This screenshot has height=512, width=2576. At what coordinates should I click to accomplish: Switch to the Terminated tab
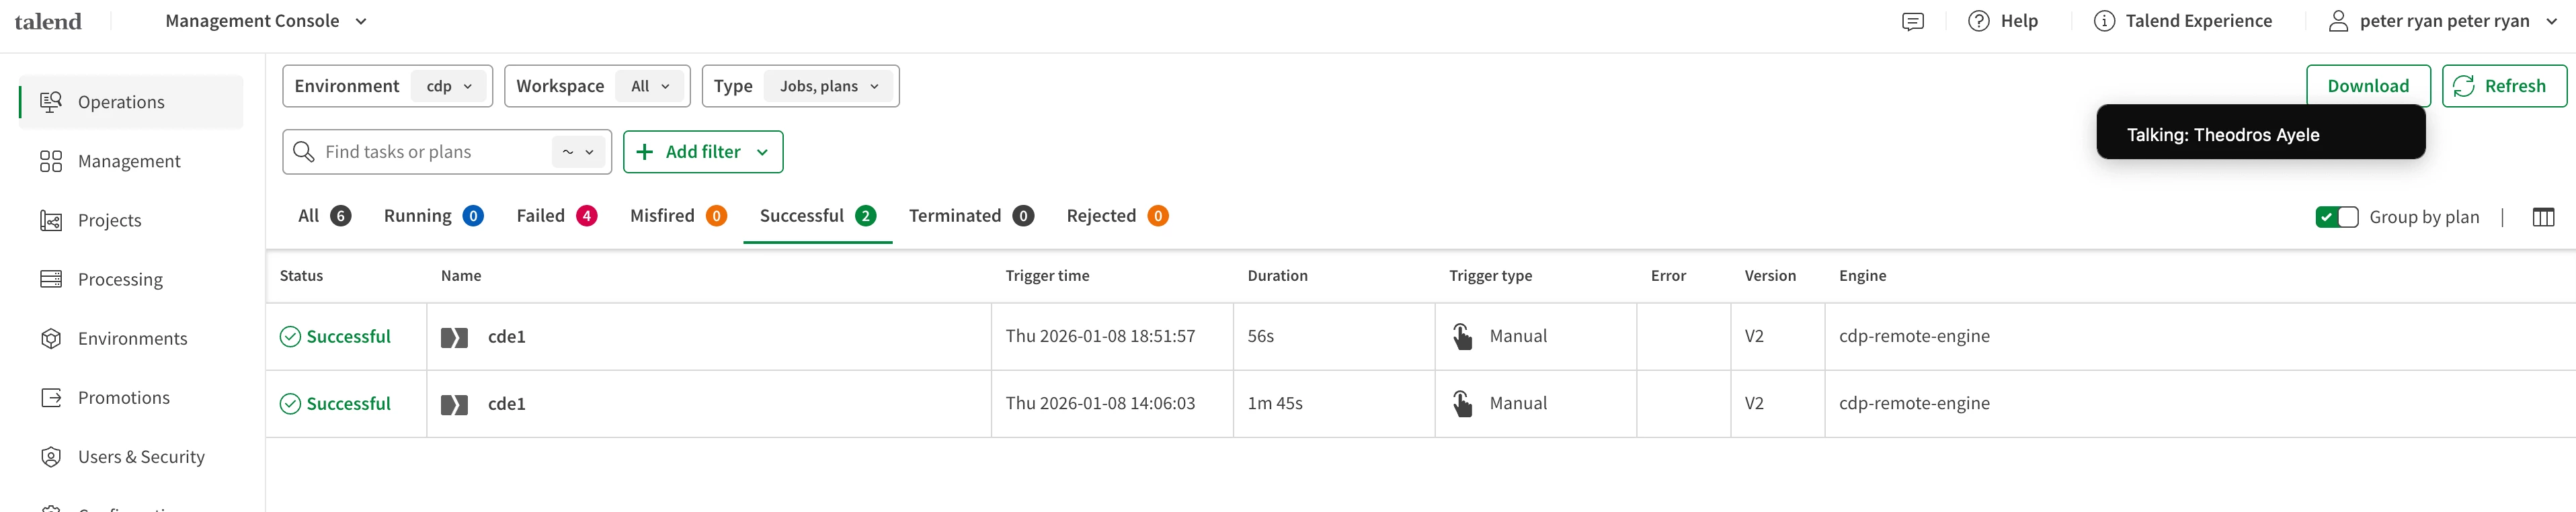[971, 216]
